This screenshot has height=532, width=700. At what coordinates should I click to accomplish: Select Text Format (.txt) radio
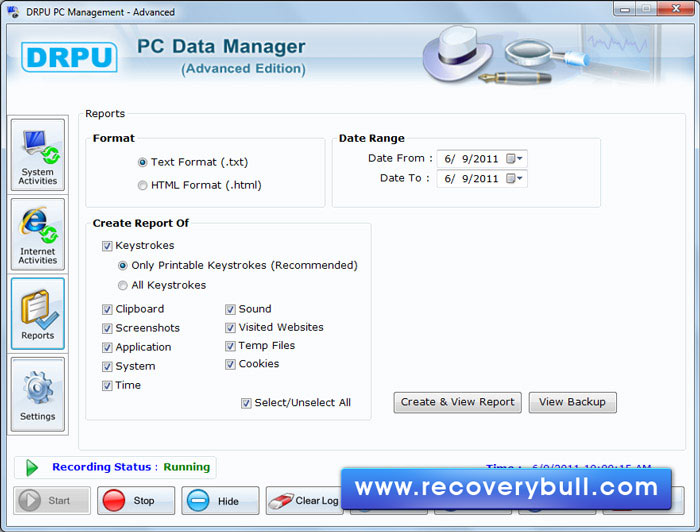click(142, 162)
